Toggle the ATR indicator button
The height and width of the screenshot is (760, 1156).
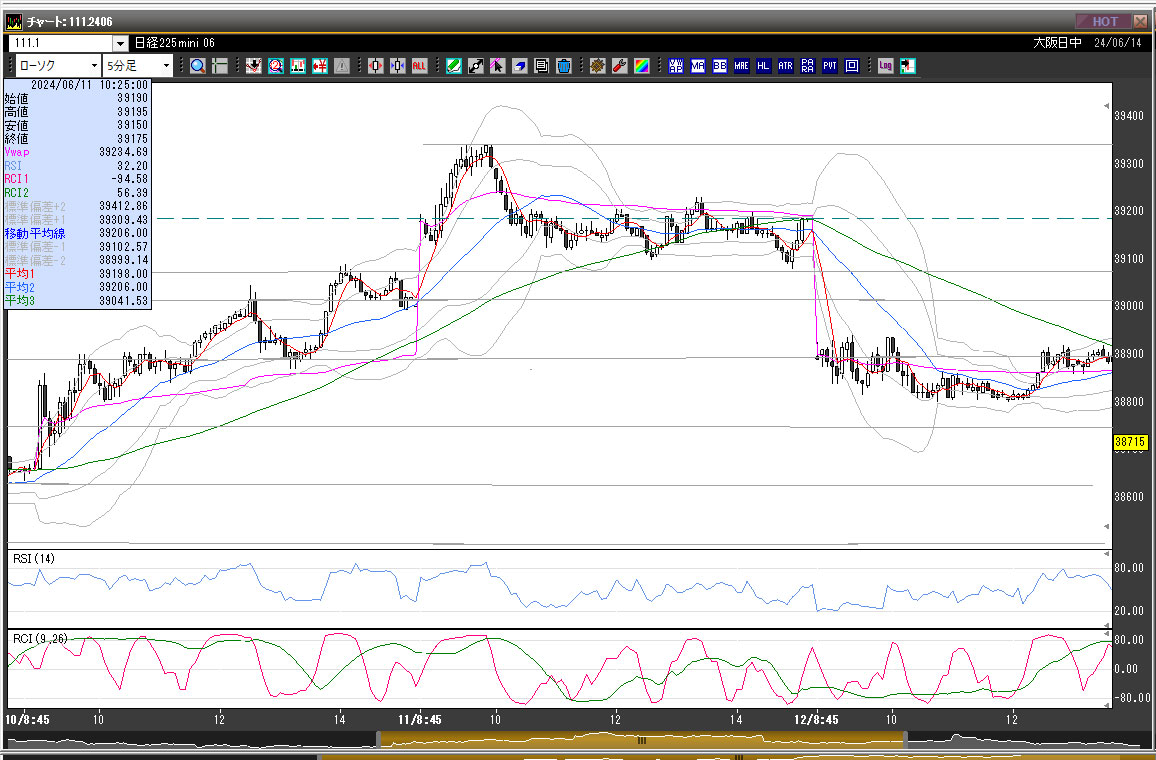pos(785,66)
